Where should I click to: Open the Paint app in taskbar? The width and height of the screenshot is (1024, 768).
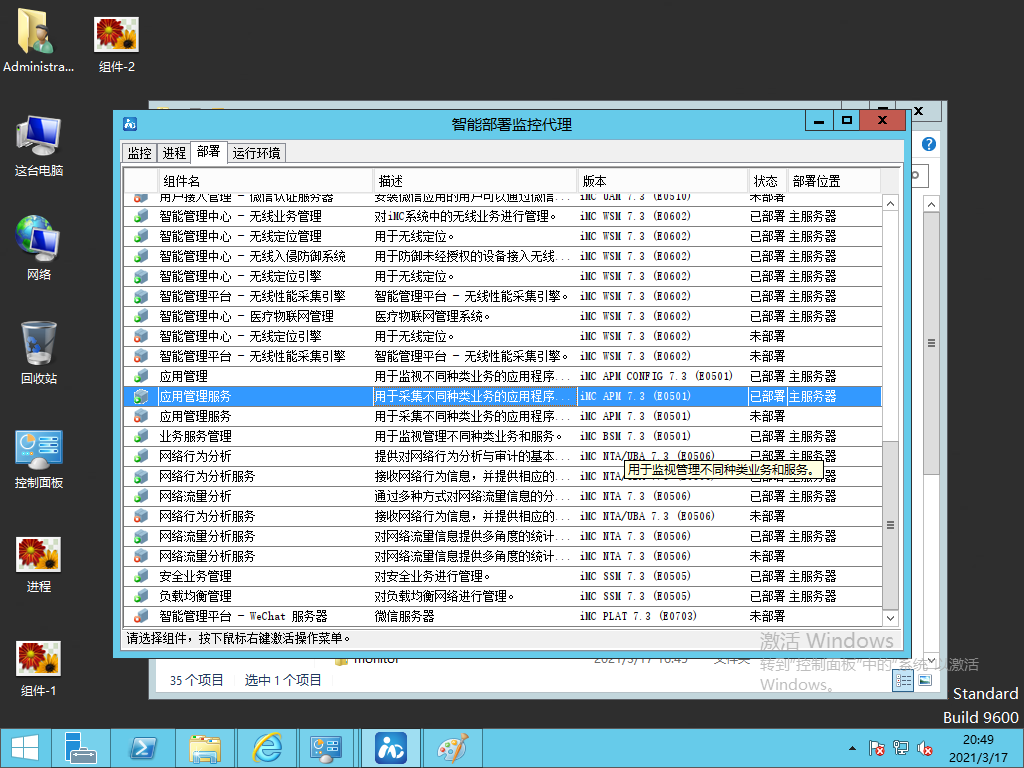[x=453, y=748]
